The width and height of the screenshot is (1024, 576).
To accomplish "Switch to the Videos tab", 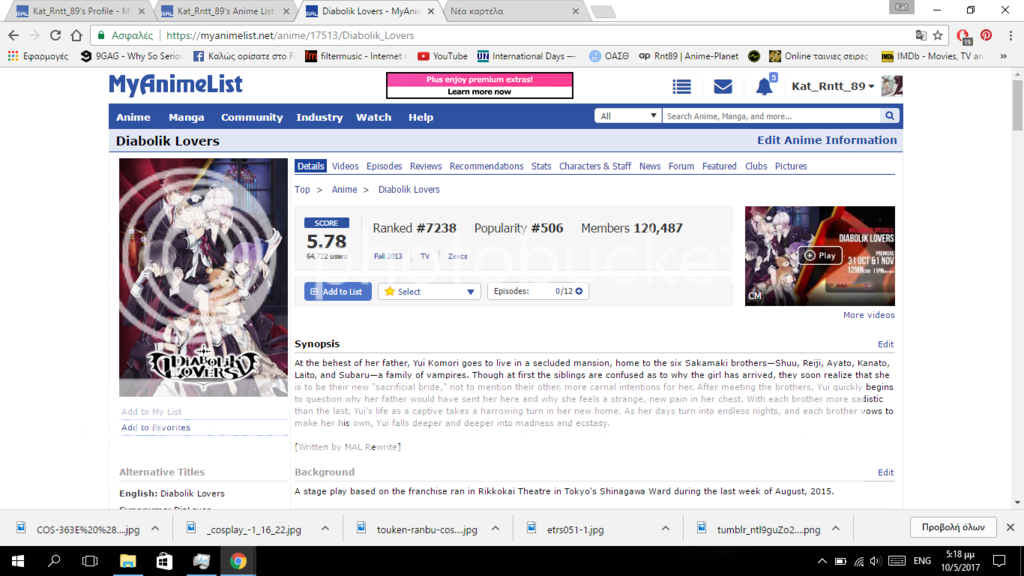I will tap(345, 167).
